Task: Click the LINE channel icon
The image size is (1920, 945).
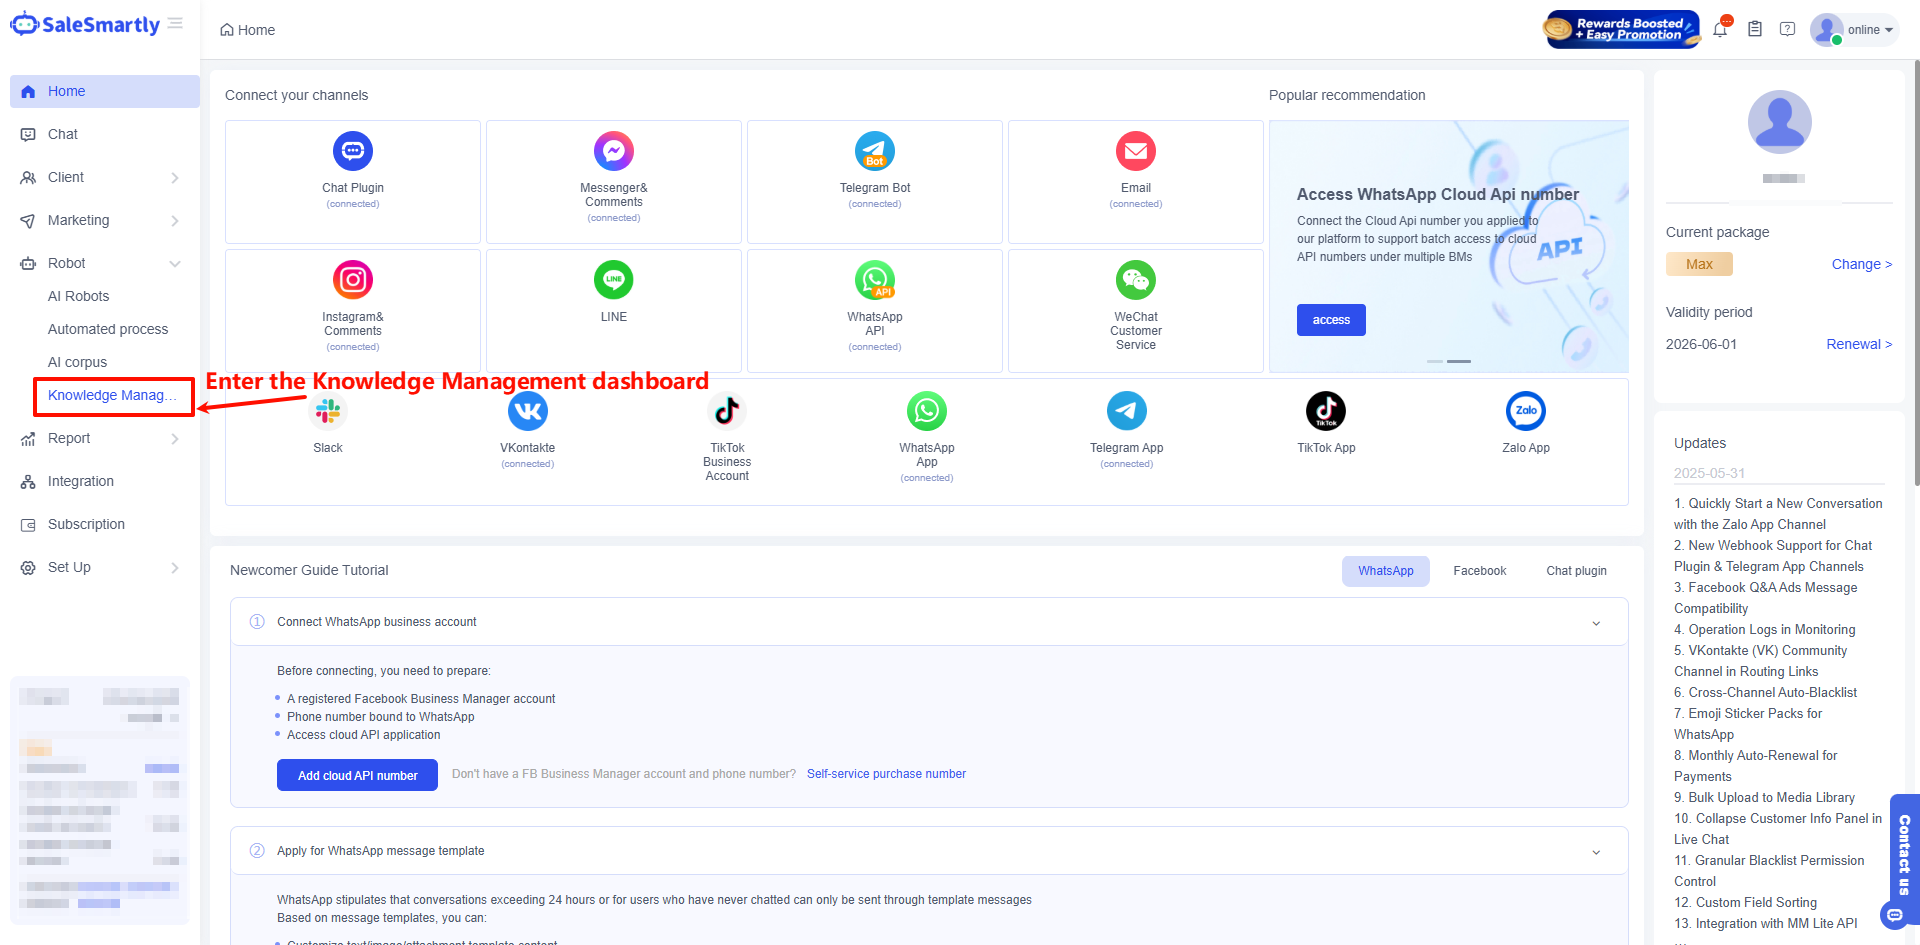Action: click(614, 280)
